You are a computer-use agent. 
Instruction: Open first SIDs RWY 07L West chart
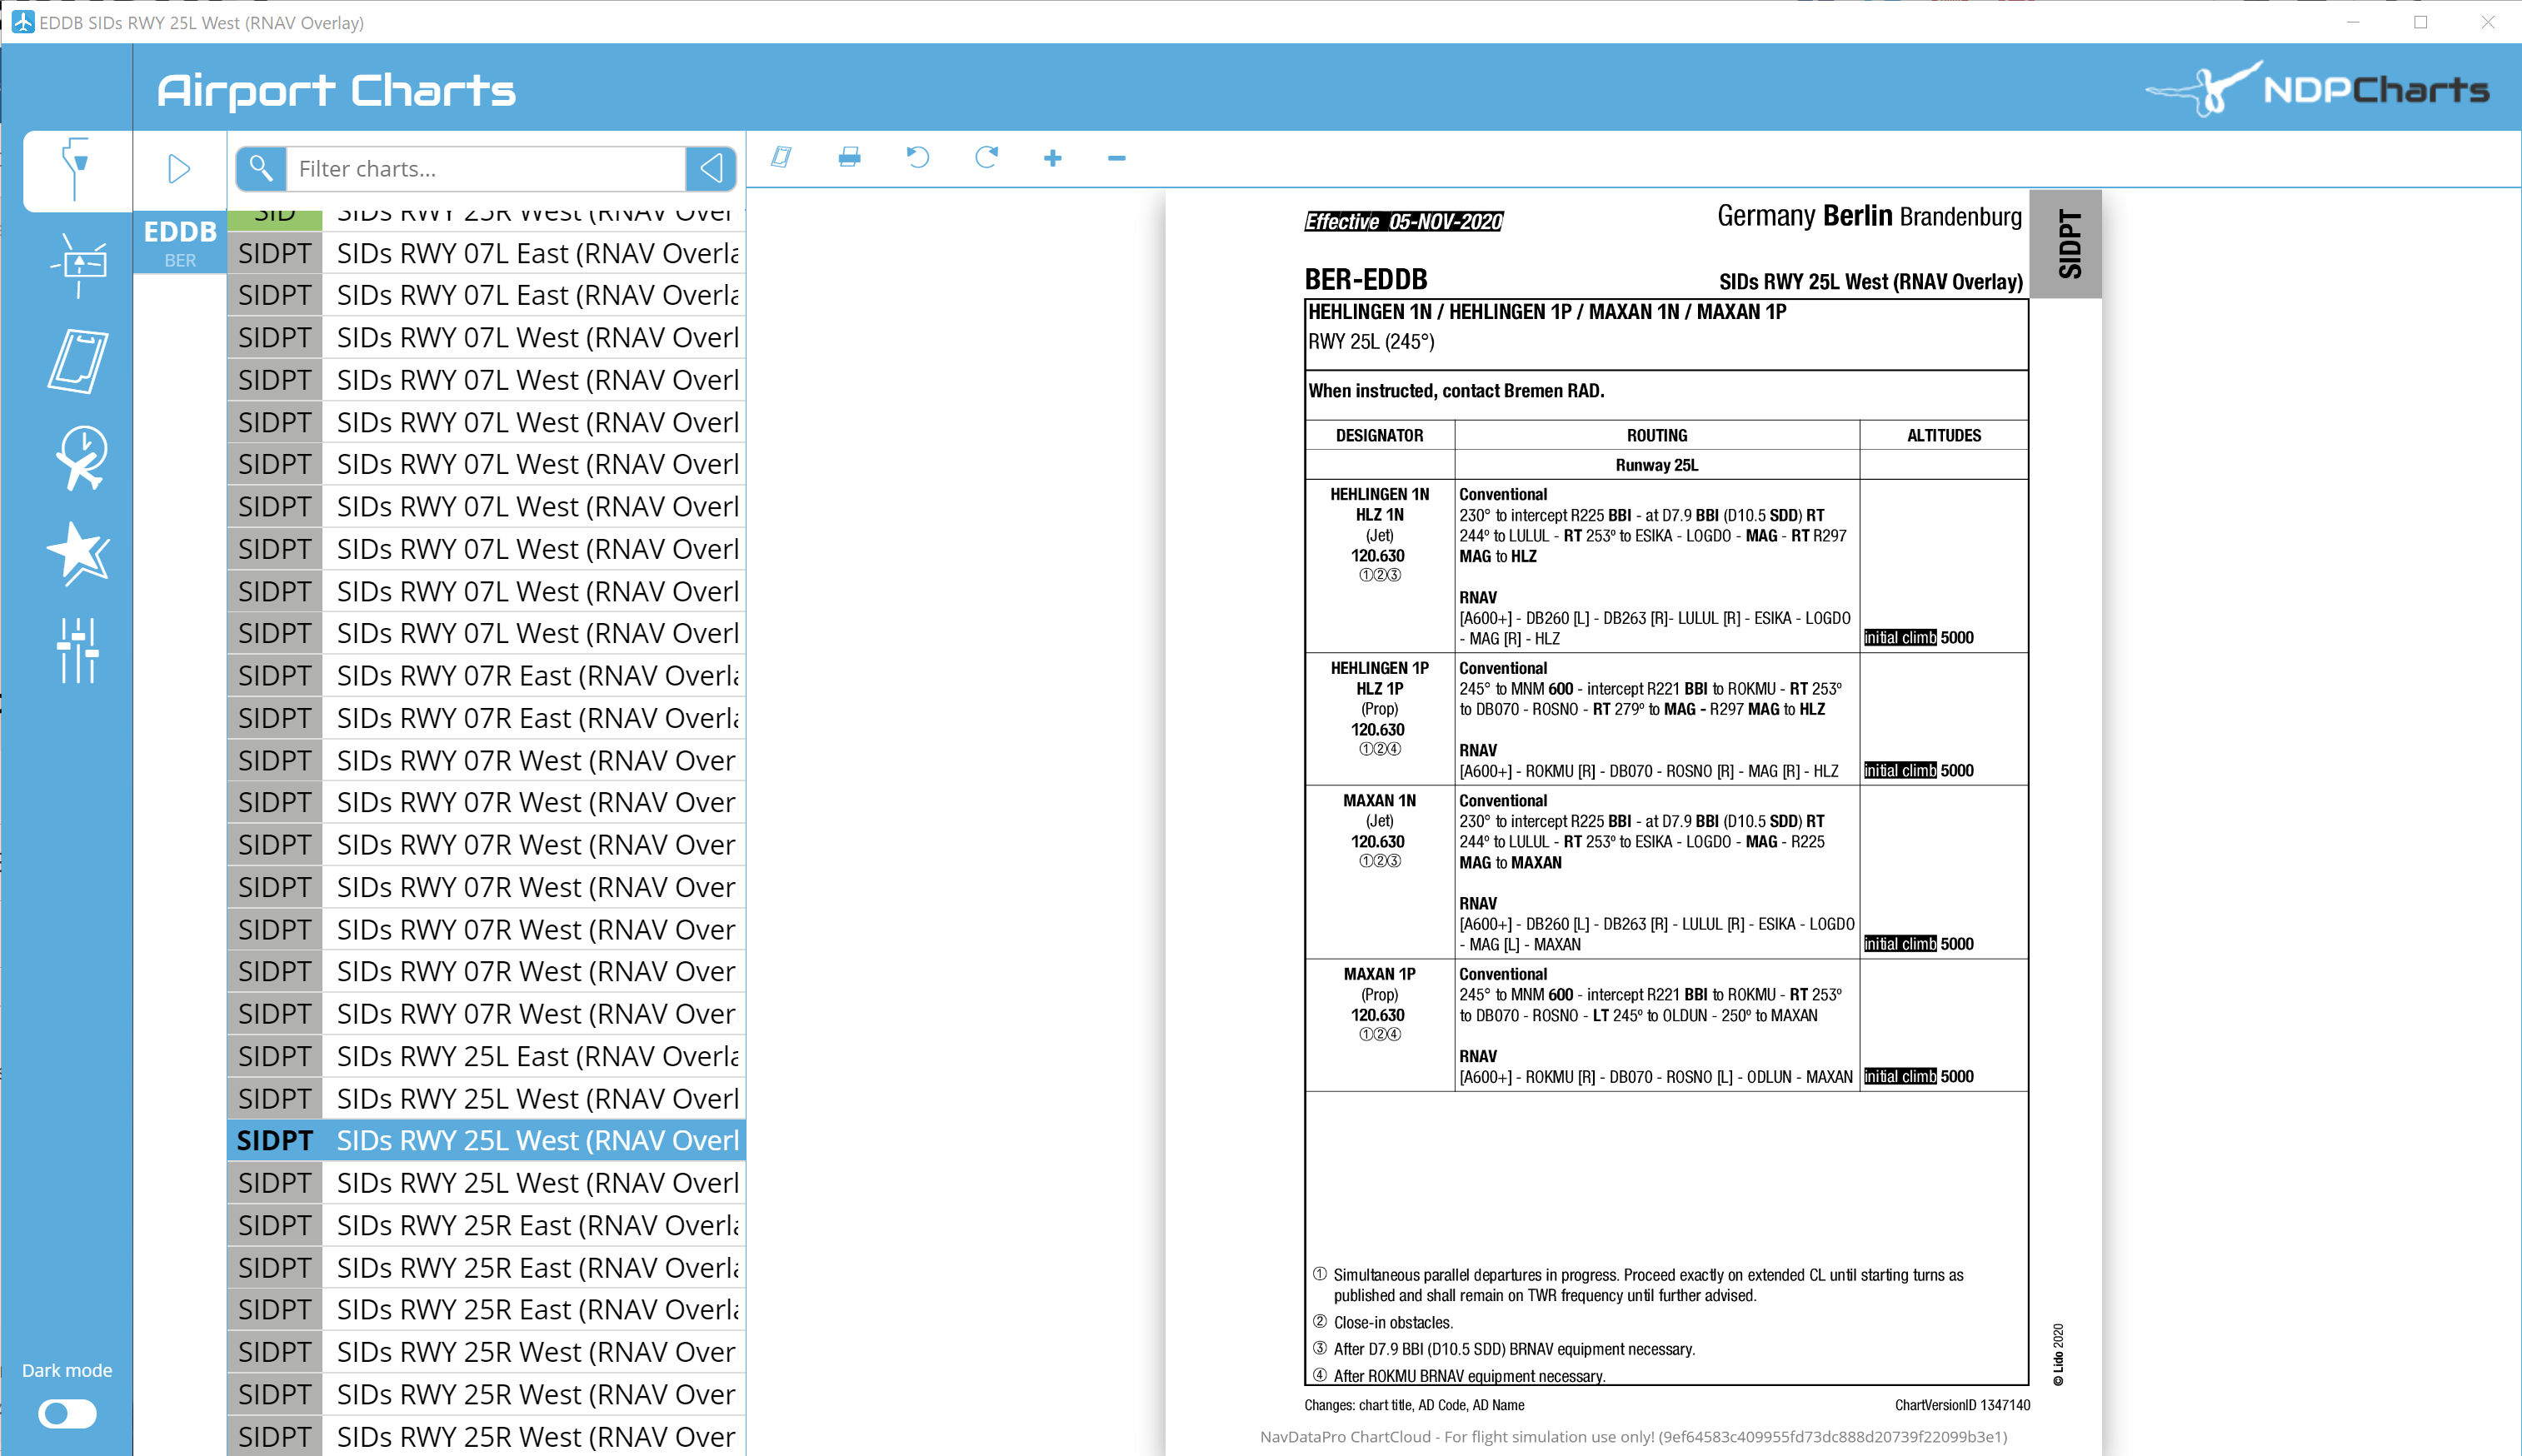486,337
